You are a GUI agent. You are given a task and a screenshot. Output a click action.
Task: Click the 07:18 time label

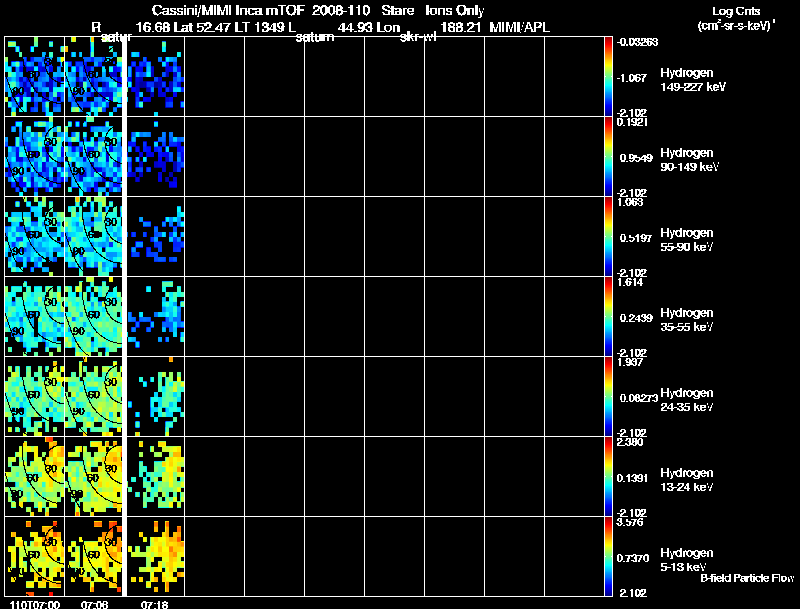(x=155, y=605)
